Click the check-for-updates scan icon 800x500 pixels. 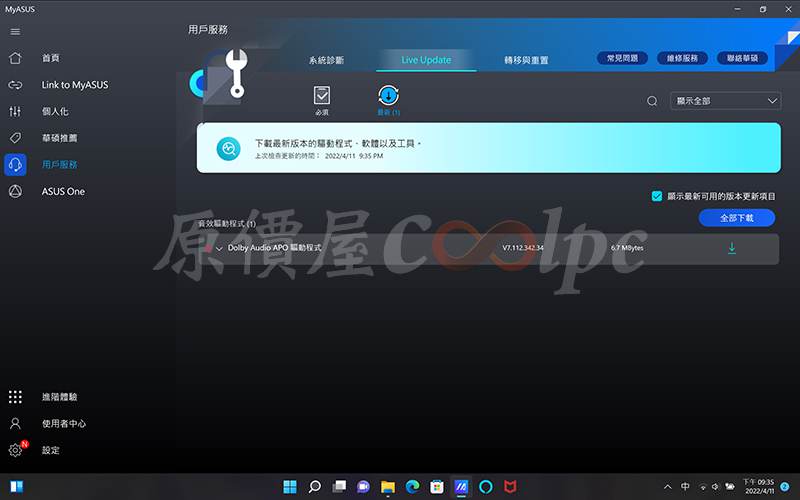coord(229,148)
